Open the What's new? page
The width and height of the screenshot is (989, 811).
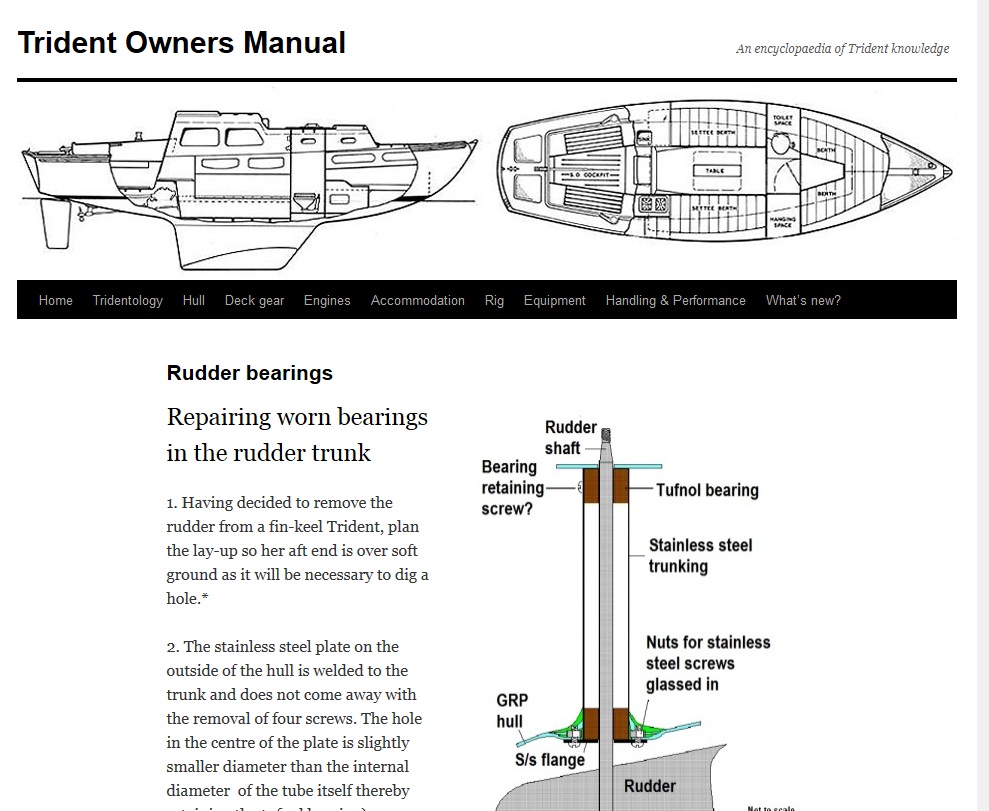tap(803, 300)
